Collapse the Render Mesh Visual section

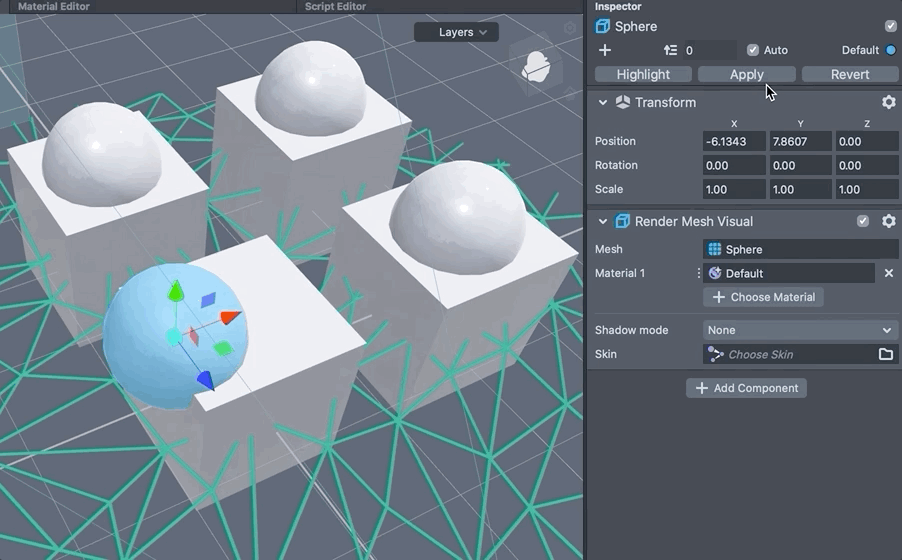(x=603, y=221)
